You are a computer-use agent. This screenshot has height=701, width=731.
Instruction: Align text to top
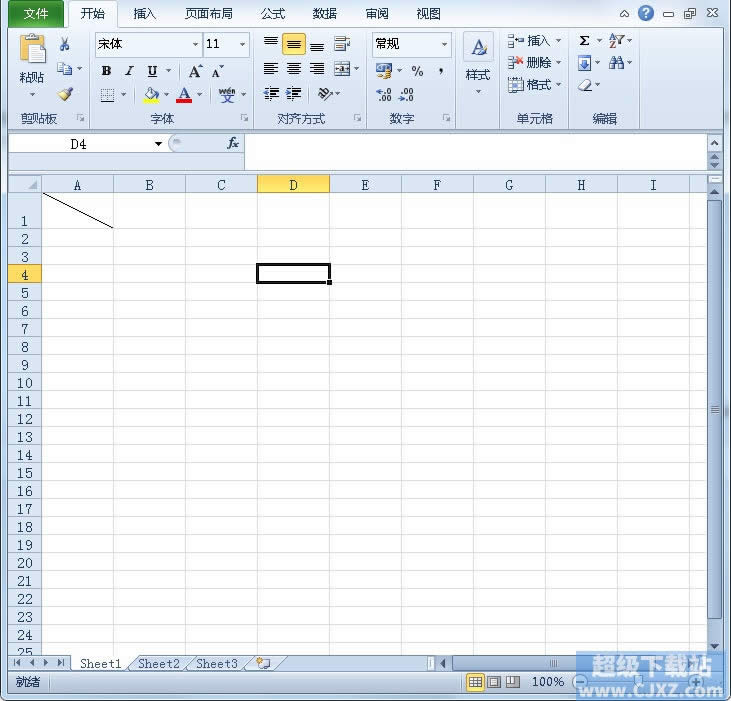[x=271, y=44]
